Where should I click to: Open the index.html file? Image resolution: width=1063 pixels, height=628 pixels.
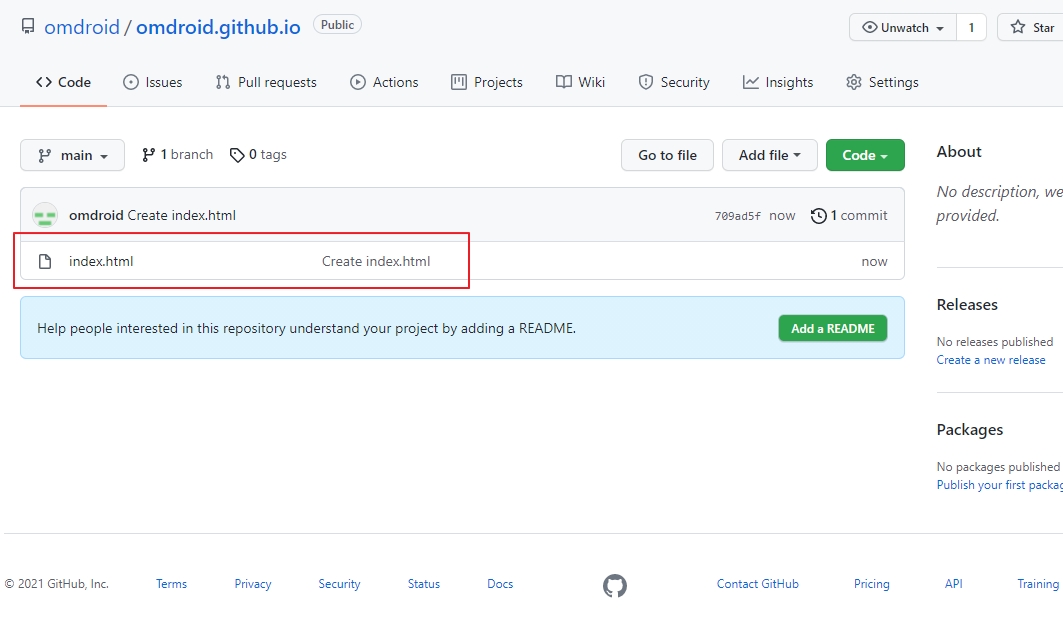[101, 262]
